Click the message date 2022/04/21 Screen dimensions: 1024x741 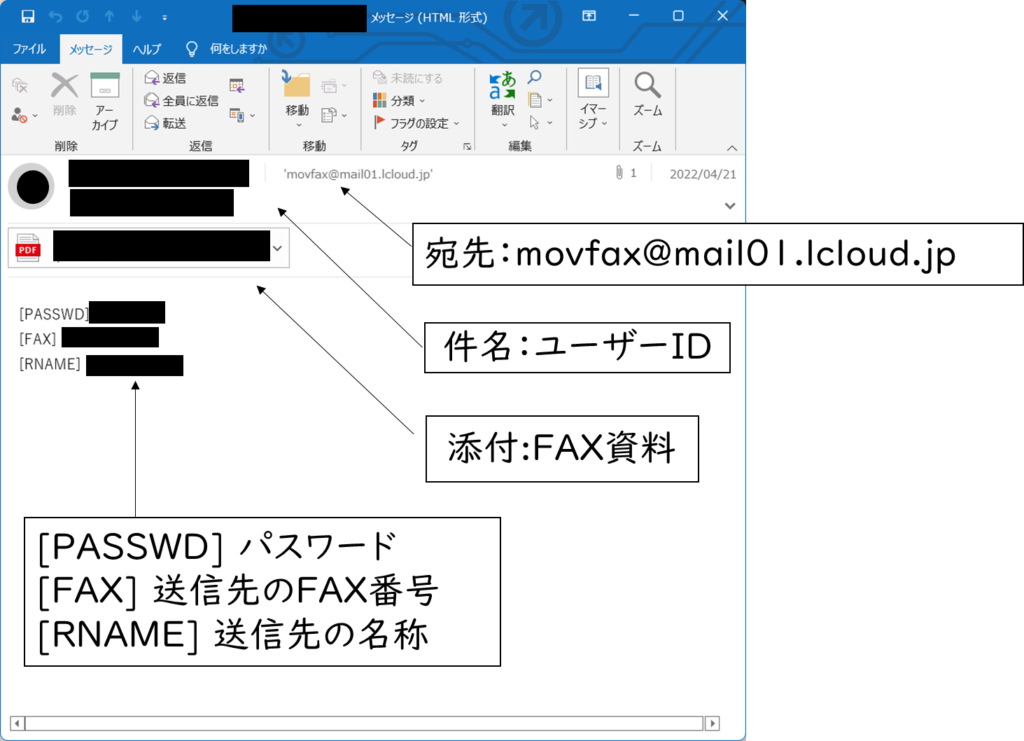click(703, 174)
